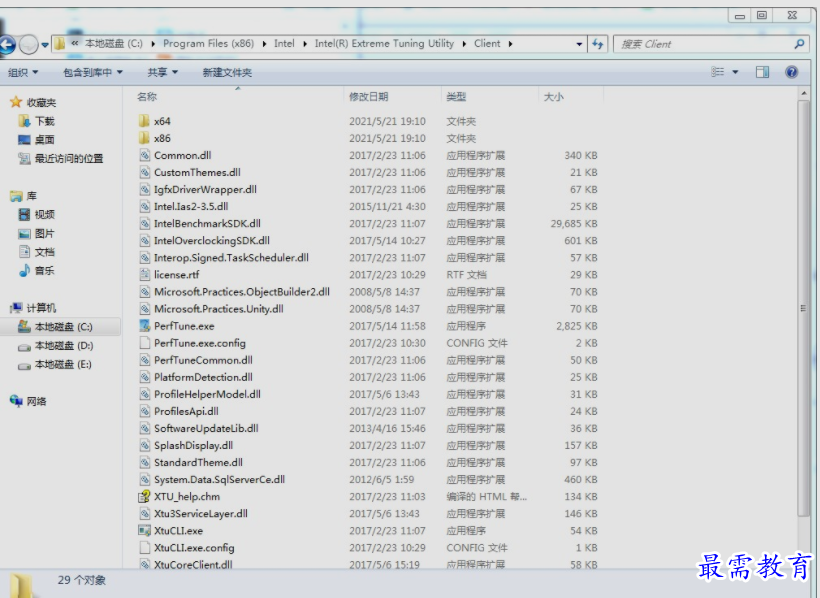
Task: Click the search magnifier icon
Action: point(799,44)
